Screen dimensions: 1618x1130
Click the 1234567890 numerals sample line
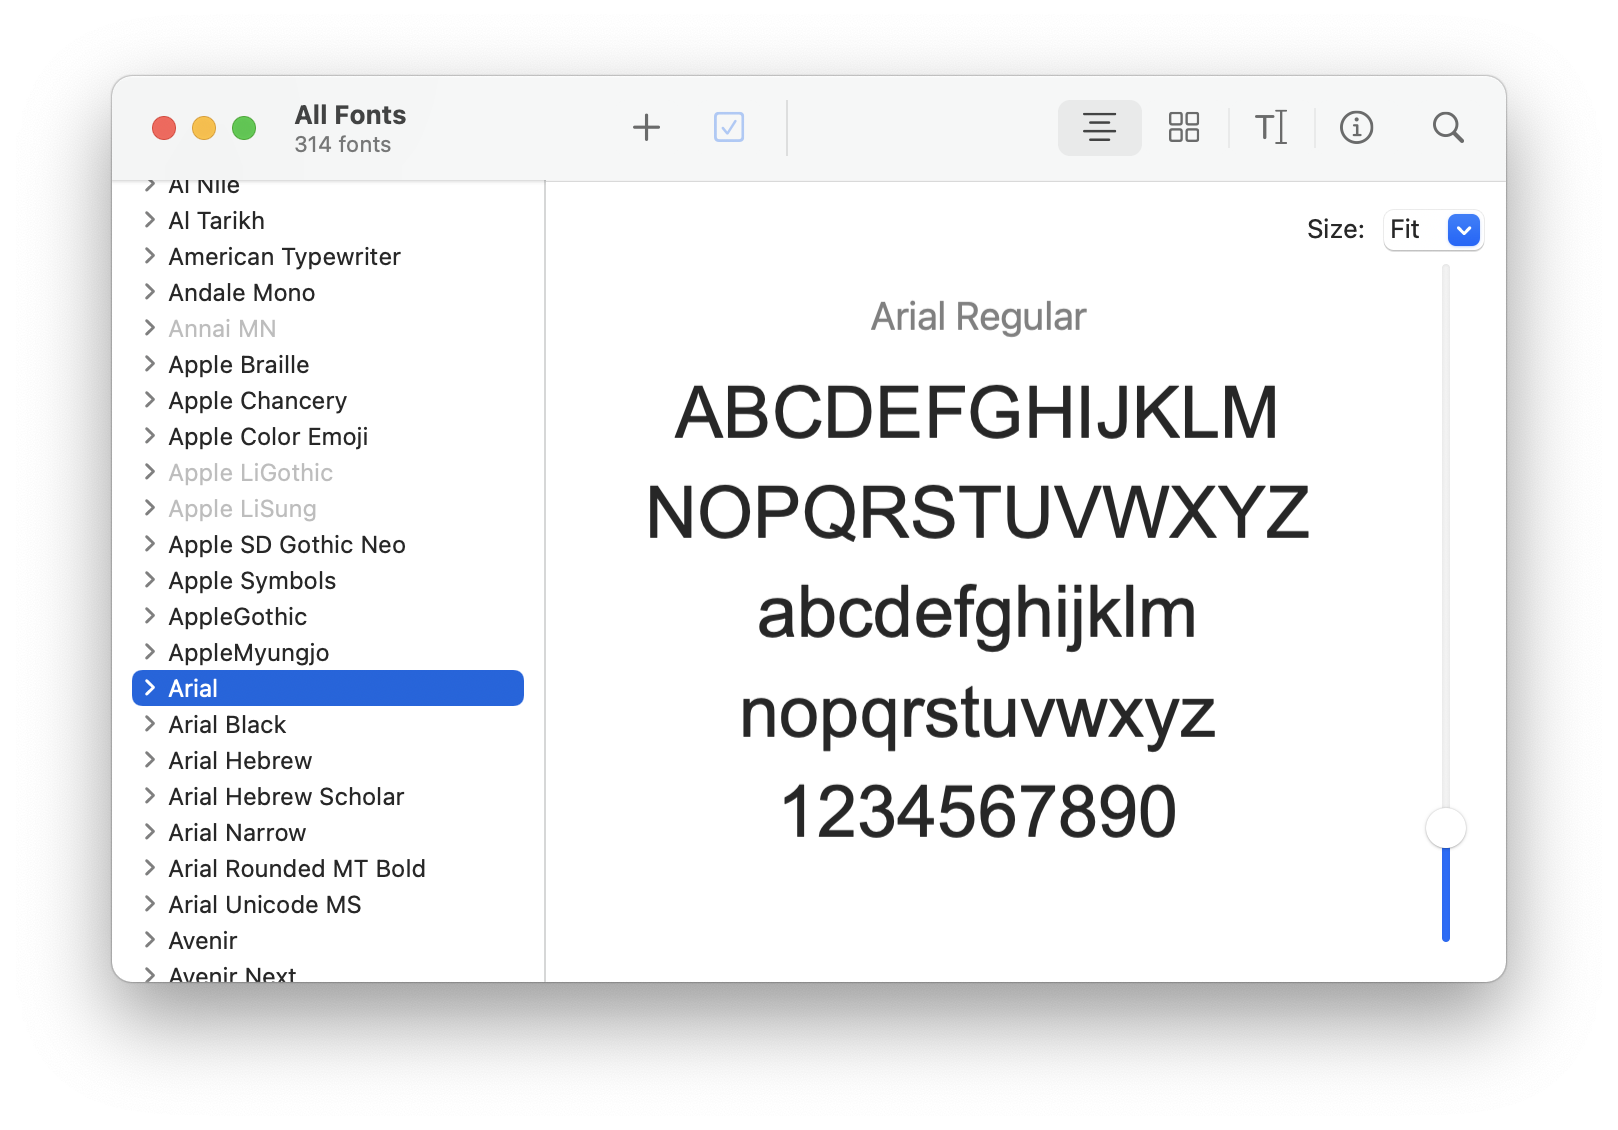tap(978, 811)
